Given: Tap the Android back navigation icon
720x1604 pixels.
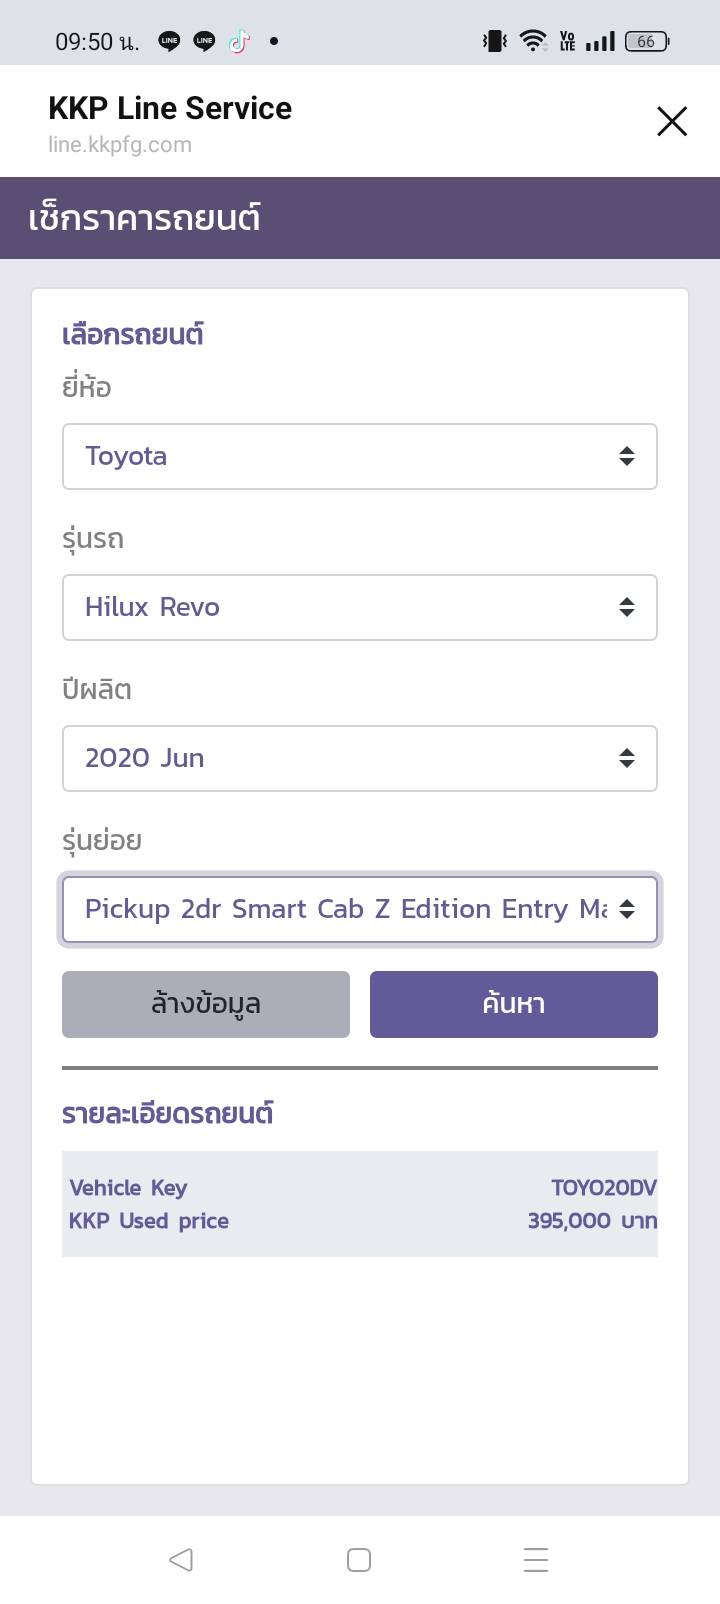Looking at the screenshot, I should pyautogui.click(x=181, y=1559).
